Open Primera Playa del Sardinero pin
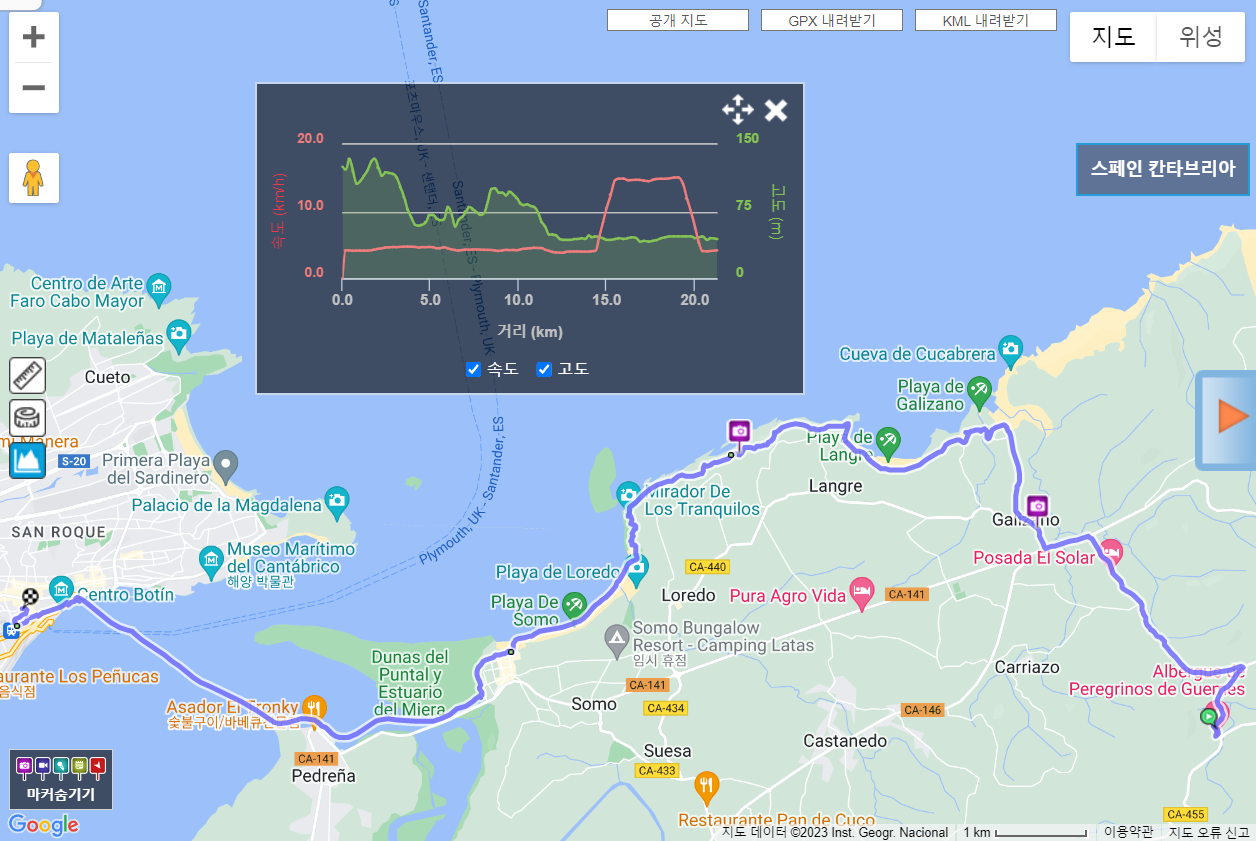Screen dimensions: 1256x841 [227, 464]
